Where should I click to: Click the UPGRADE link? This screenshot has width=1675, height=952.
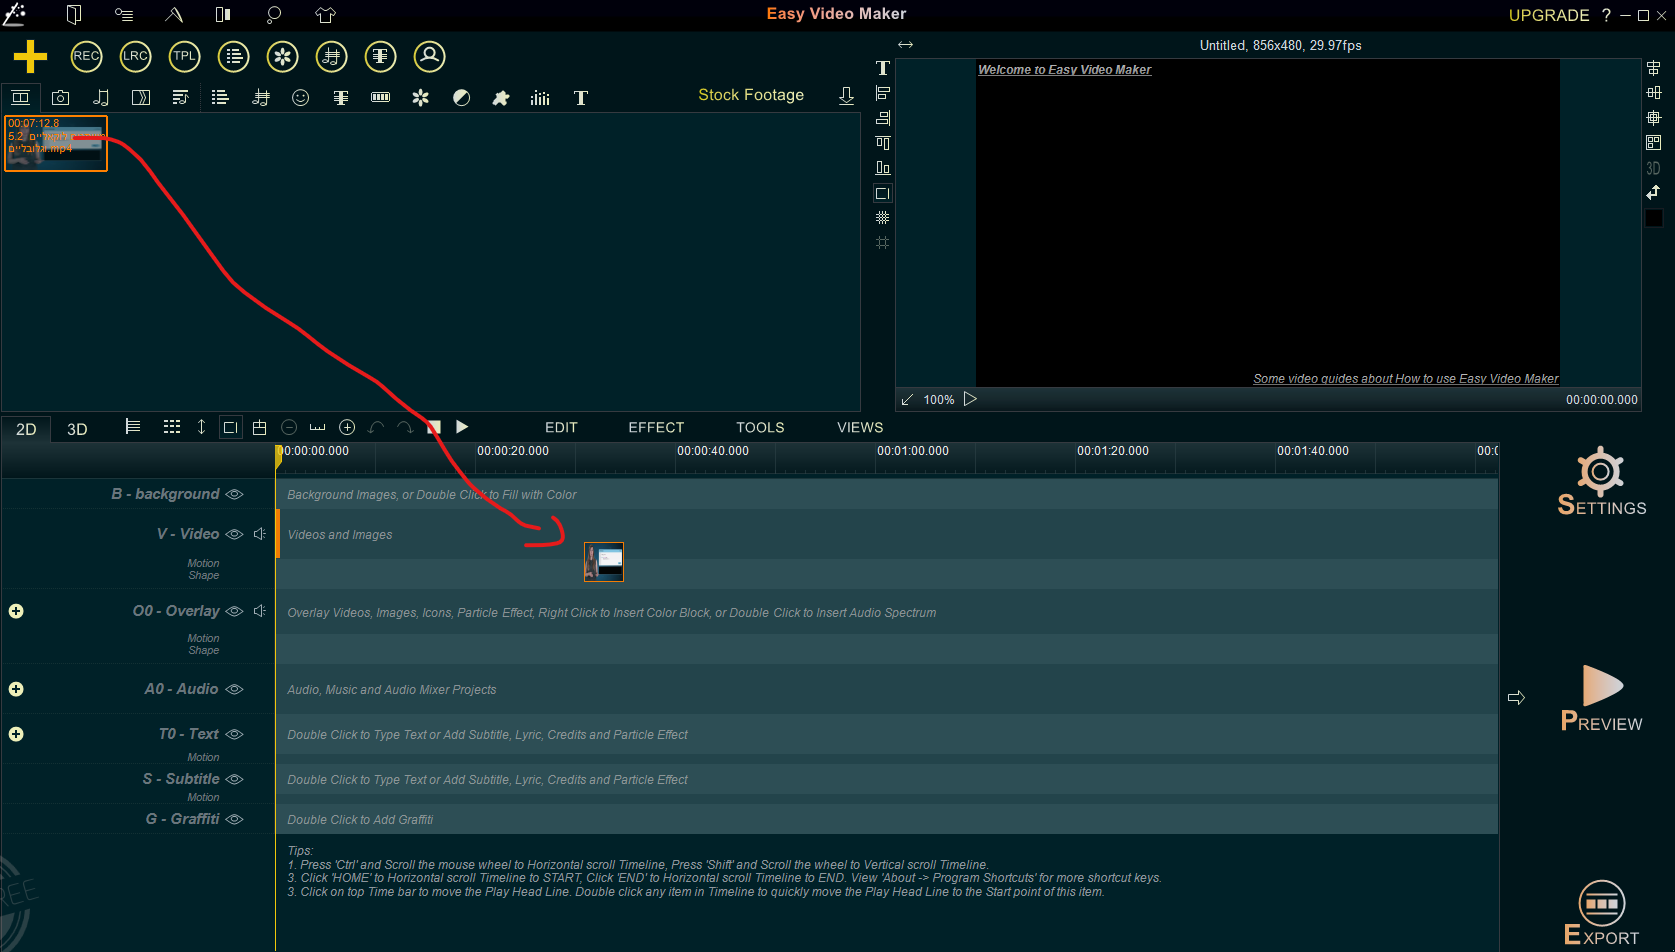pos(1549,15)
